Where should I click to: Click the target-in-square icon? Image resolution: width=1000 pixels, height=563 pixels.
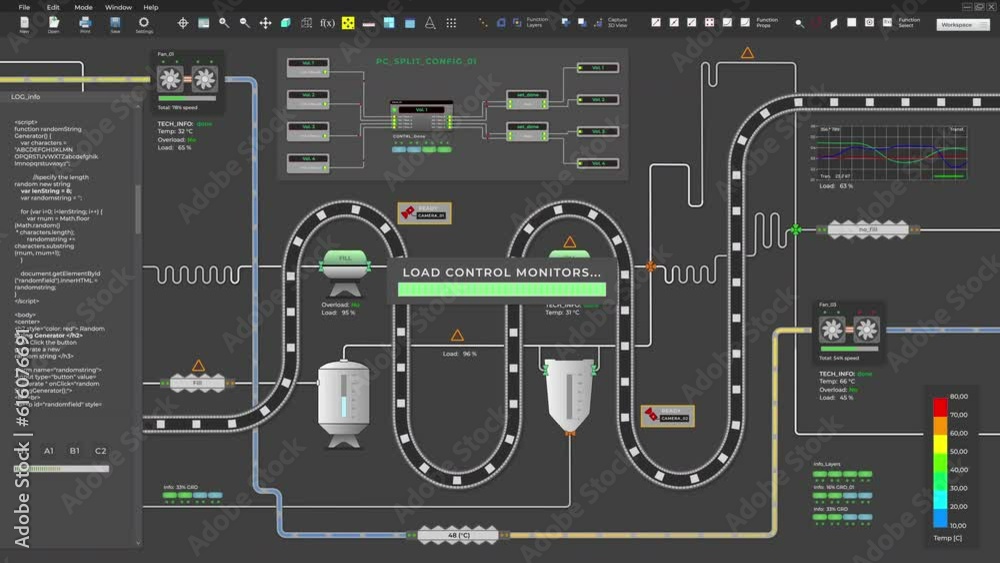tap(869, 22)
